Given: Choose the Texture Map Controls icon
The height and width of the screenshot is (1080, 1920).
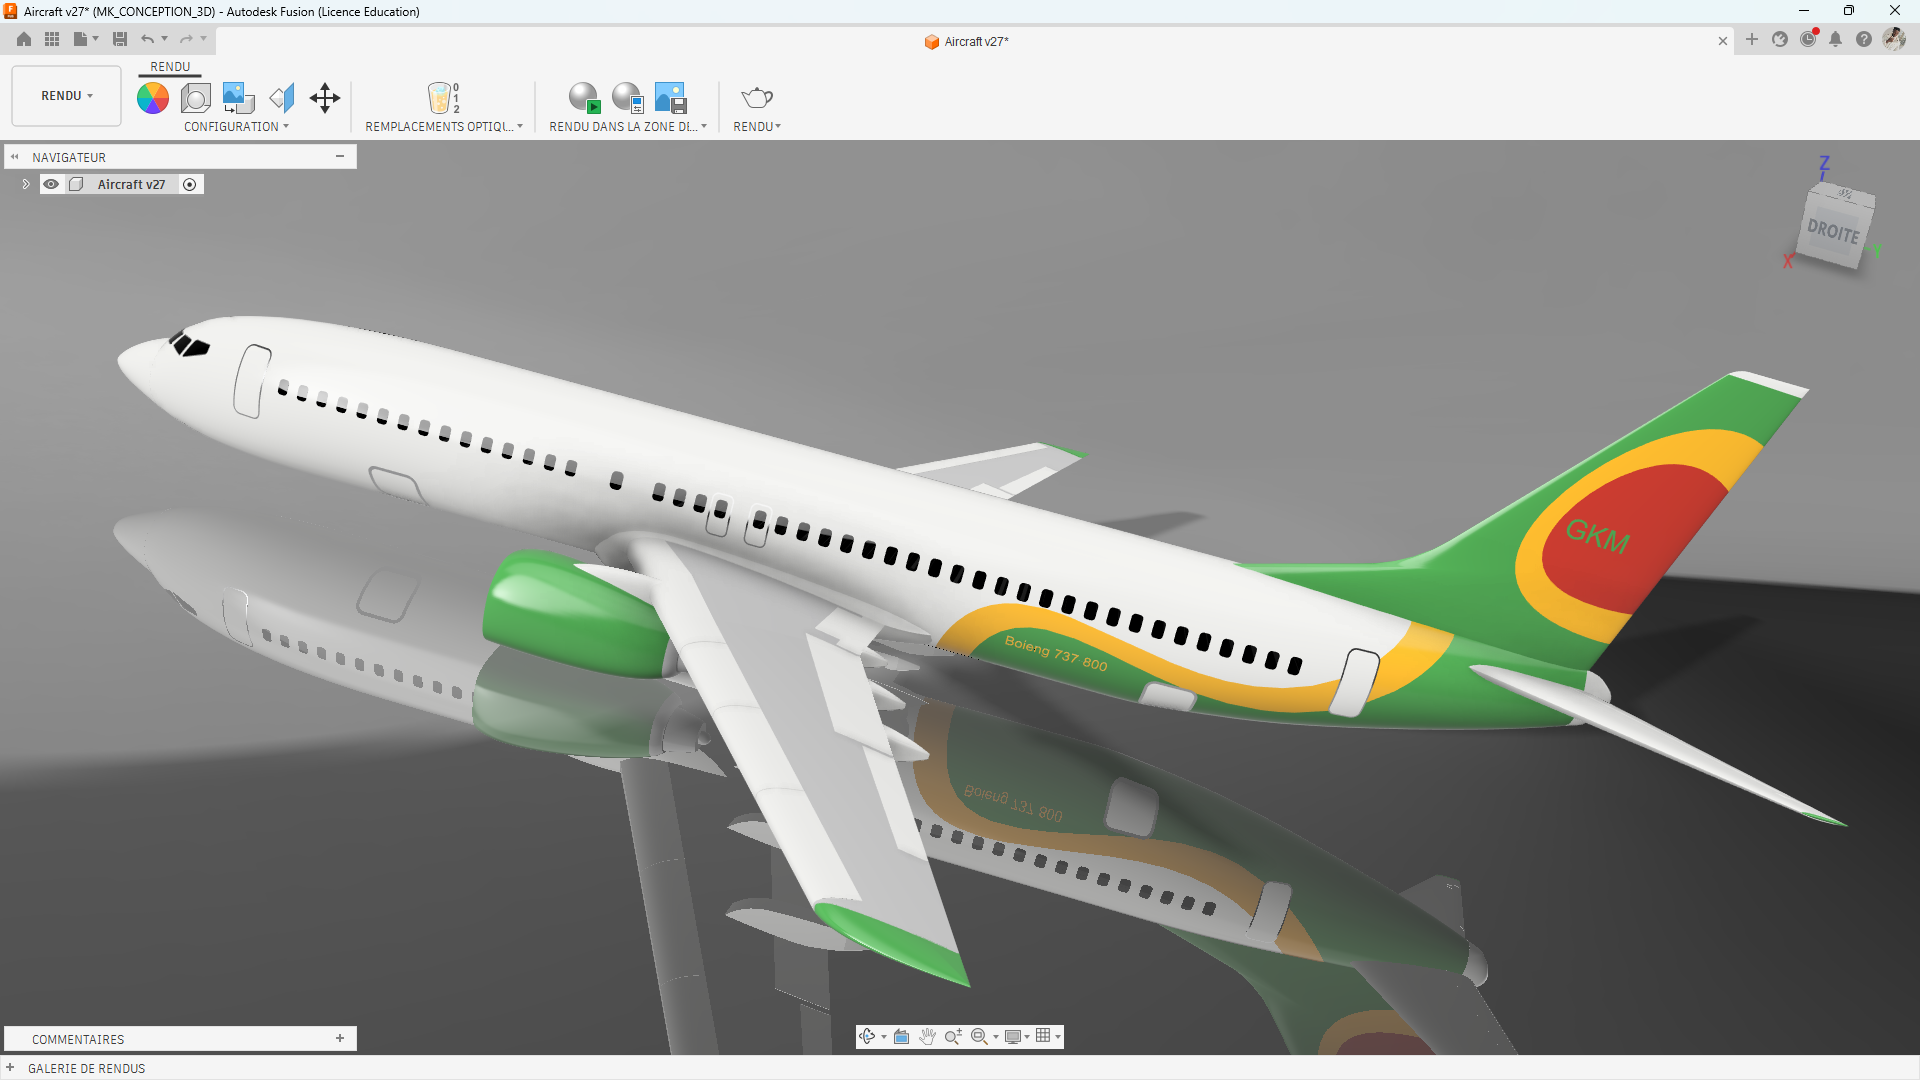Looking at the screenshot, I should (x=282, y=98).
